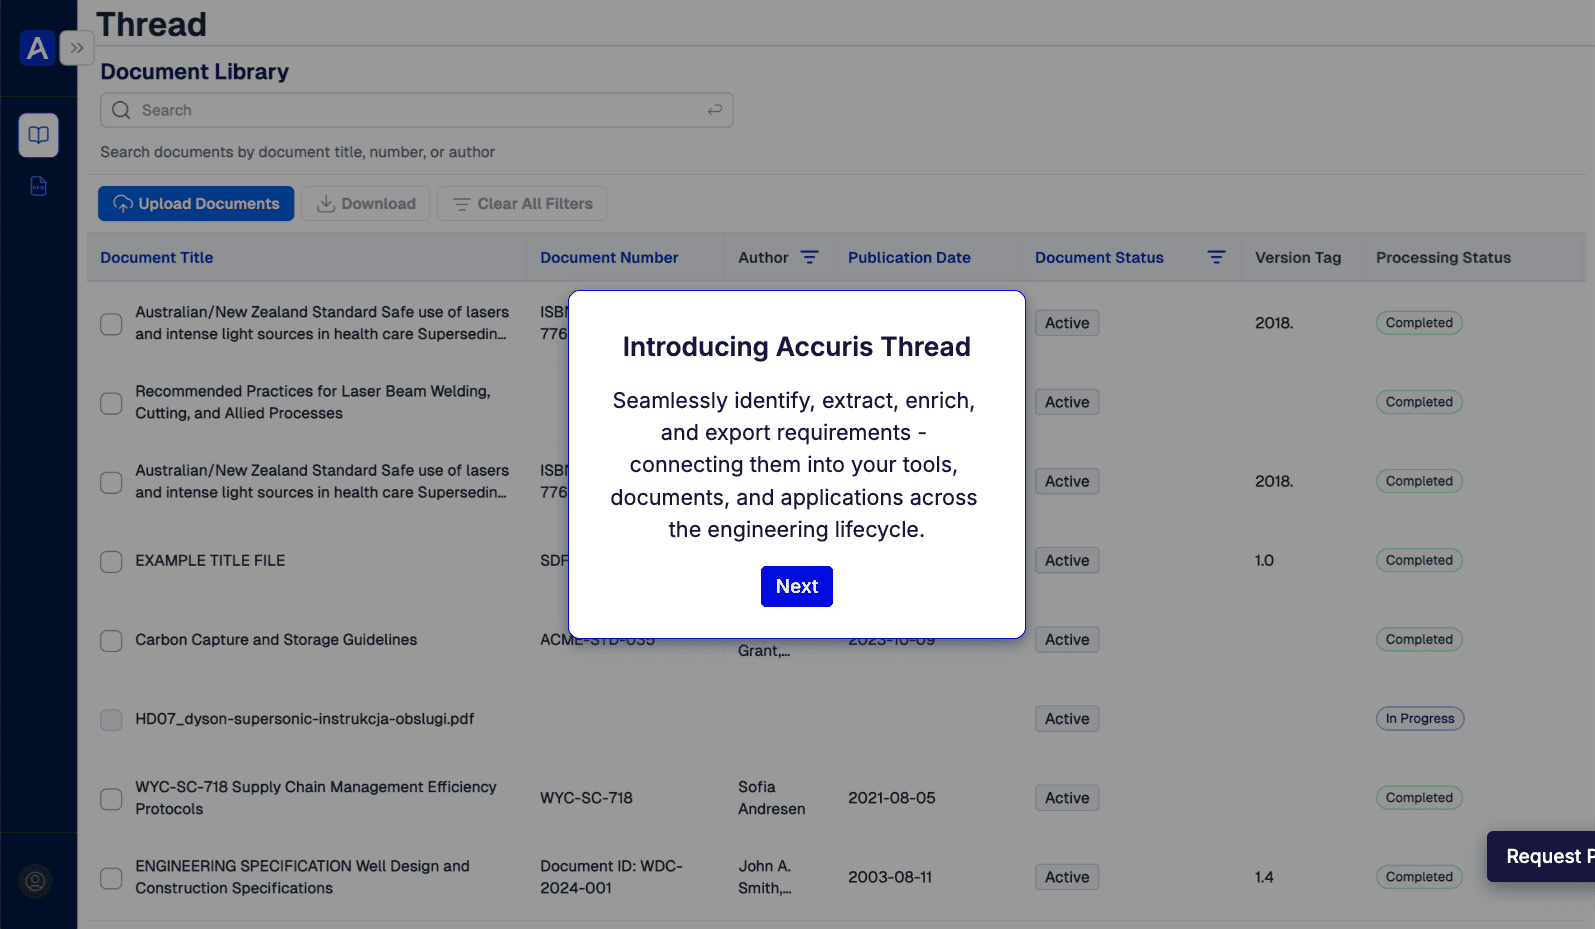Focus the document Search input field
1595x929 pixels.
[x=417, y=110]
